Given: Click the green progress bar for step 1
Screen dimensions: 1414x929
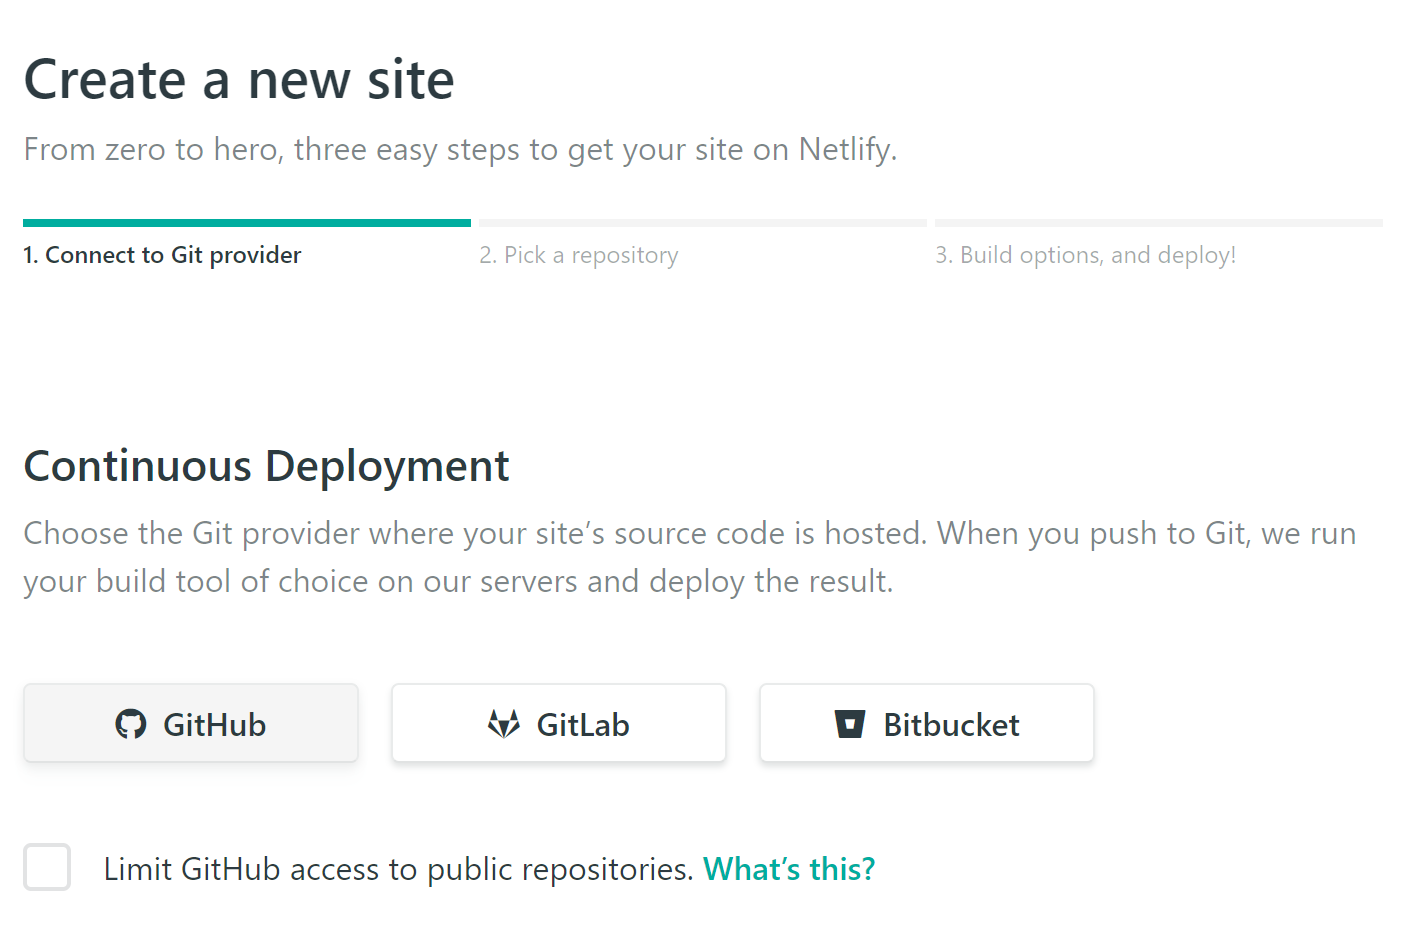Looking at the screenshot, I should [x=247, y=223].
